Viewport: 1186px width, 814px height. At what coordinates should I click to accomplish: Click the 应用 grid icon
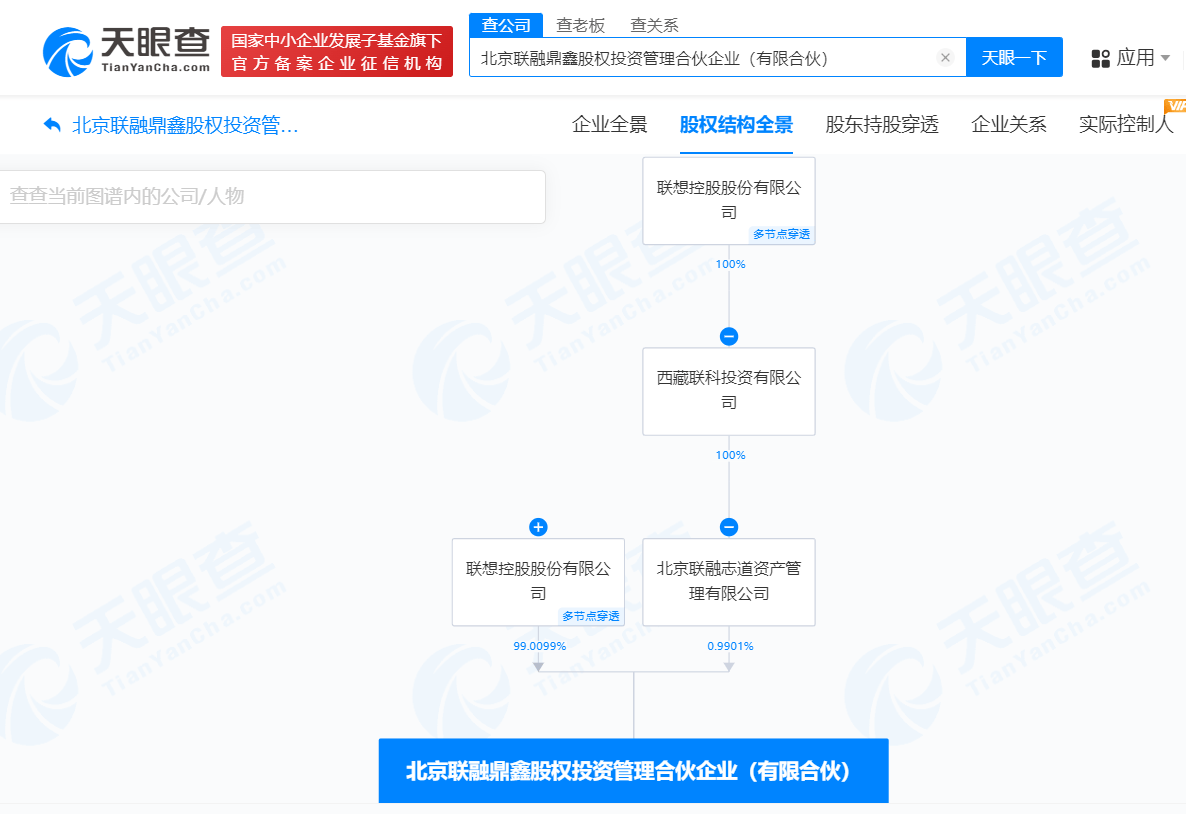[x=1101, y=58]
